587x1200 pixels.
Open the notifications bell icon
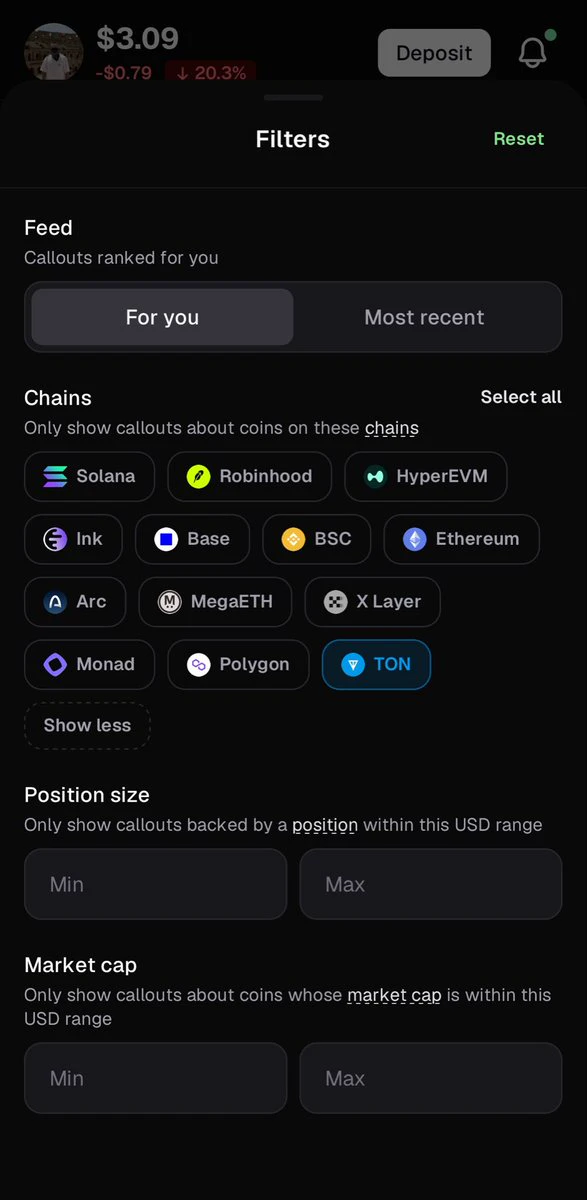click(533, 53)
